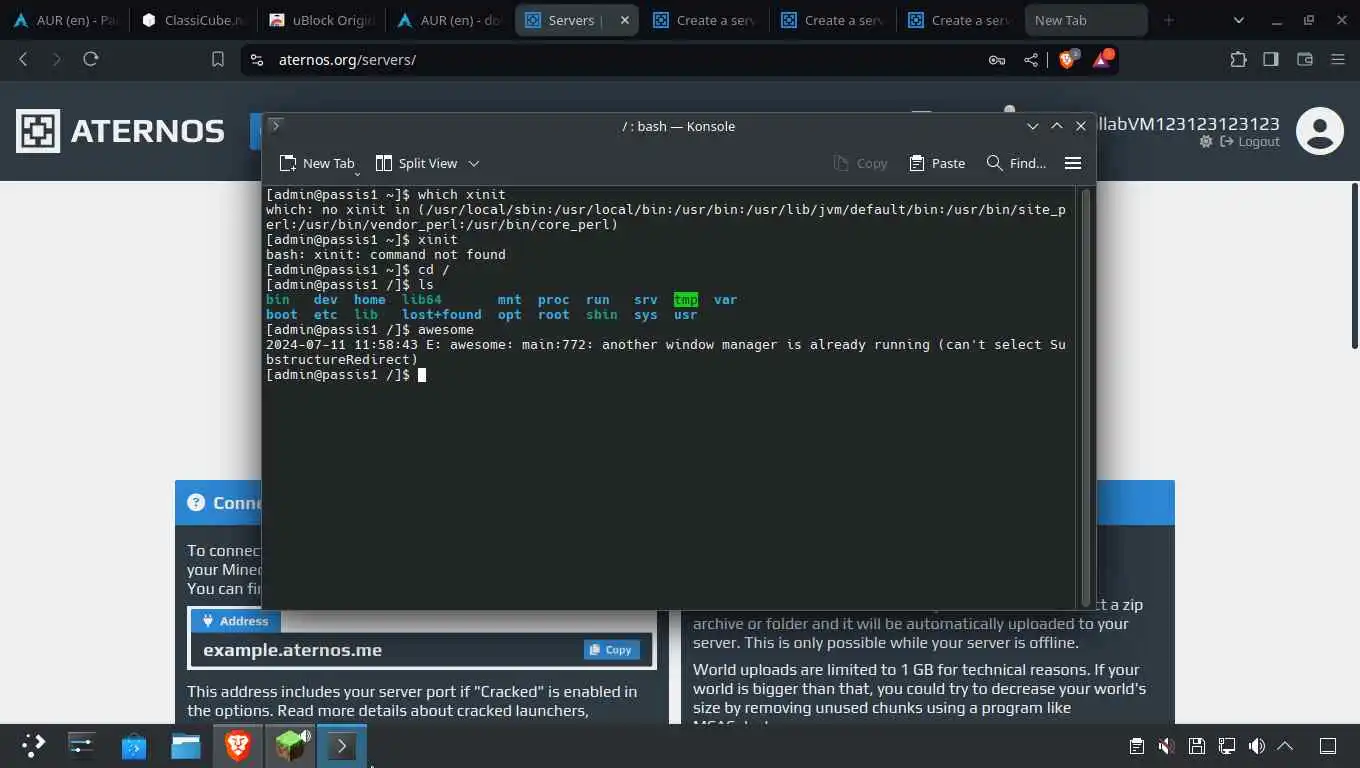Click the Aternos logo
This screenshot has height=768, width=1360.
(120, 131)
